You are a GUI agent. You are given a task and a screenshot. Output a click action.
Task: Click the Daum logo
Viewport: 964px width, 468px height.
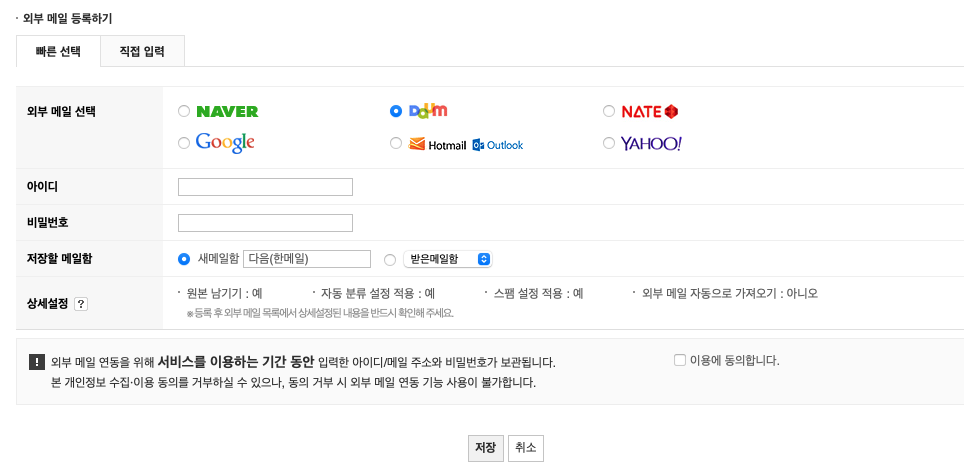428,111
